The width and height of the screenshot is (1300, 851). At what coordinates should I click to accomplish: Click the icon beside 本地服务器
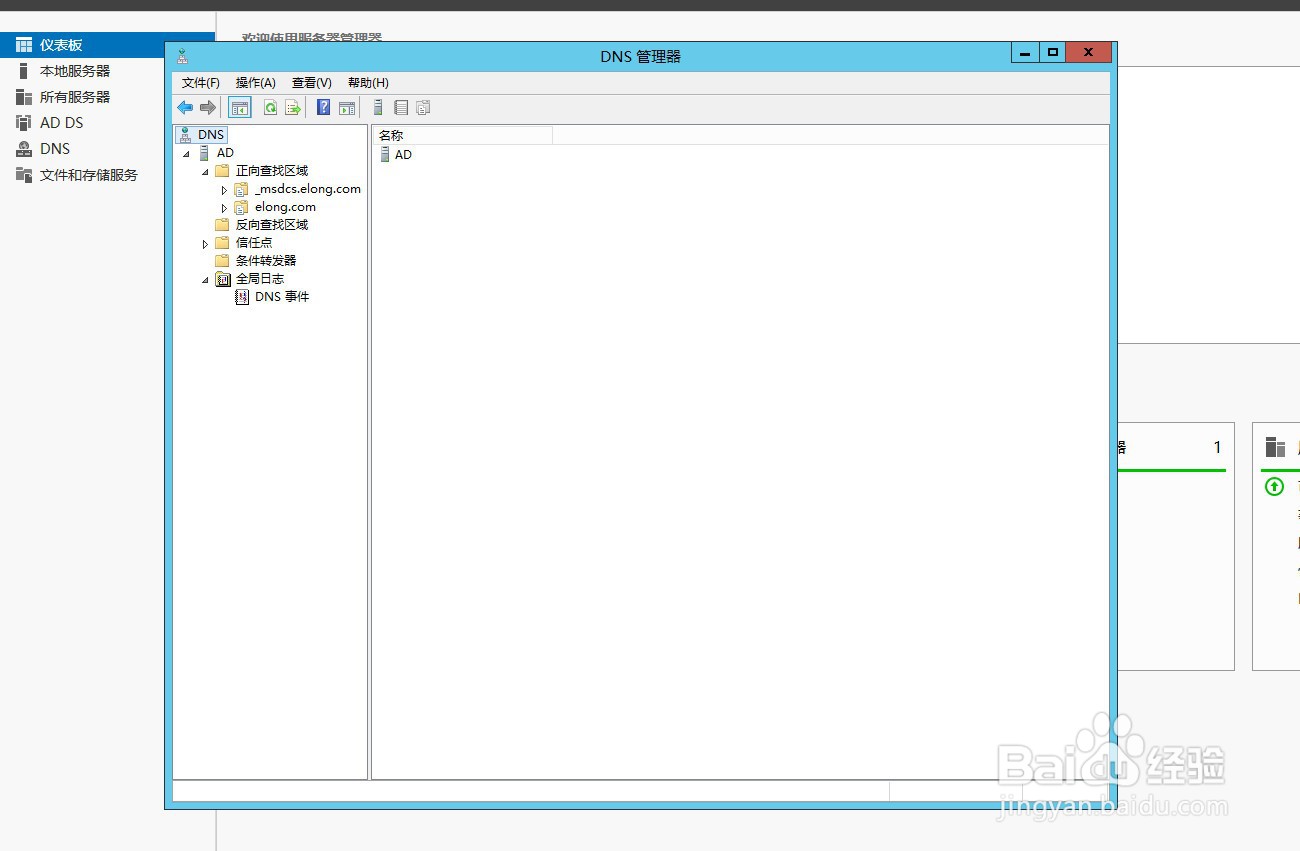24,71
